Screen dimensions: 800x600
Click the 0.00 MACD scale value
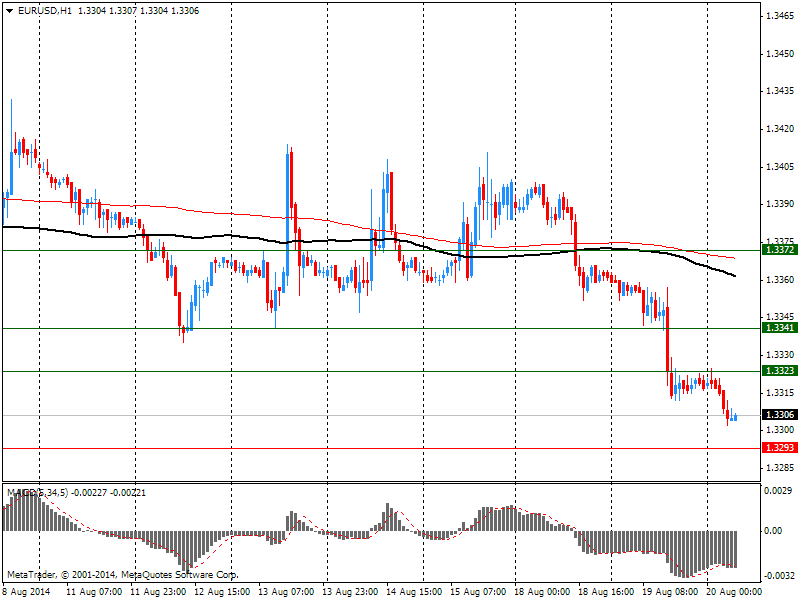tap(773, 531)
